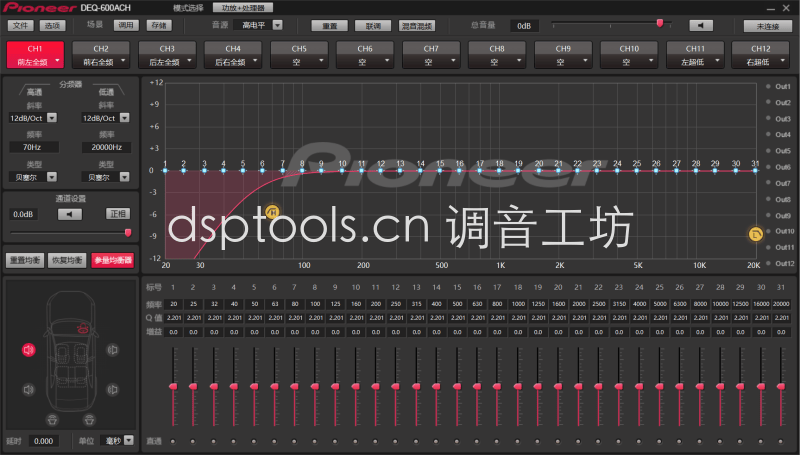
Task: Open CH5 空 assignment dropdown arrow
Action: pos(321,61)
